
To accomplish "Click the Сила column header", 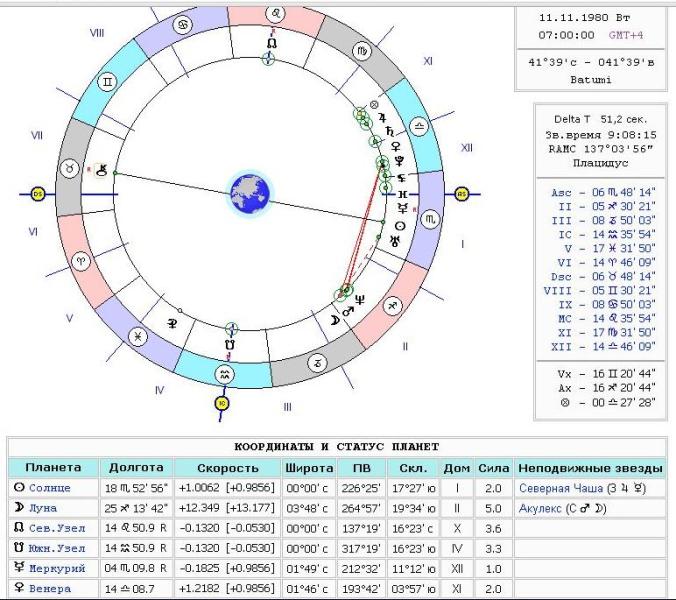I will click(494, 468).
